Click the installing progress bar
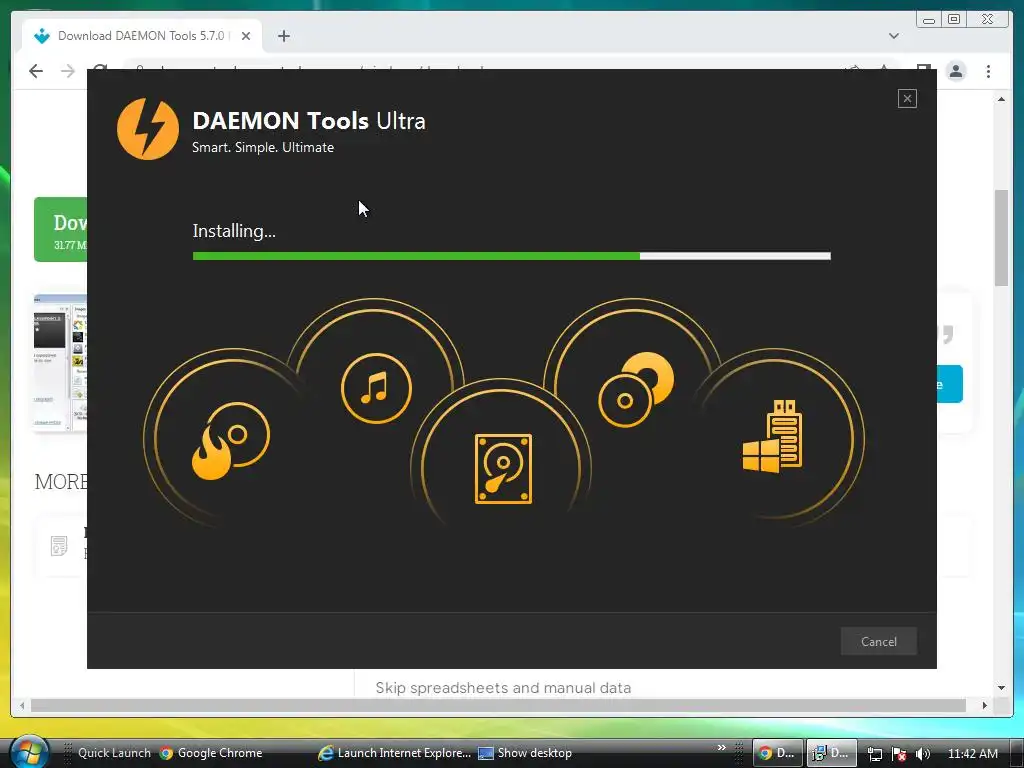Image resolution: width=1024 pixels, height=768 pixels. tap(511, 256)
